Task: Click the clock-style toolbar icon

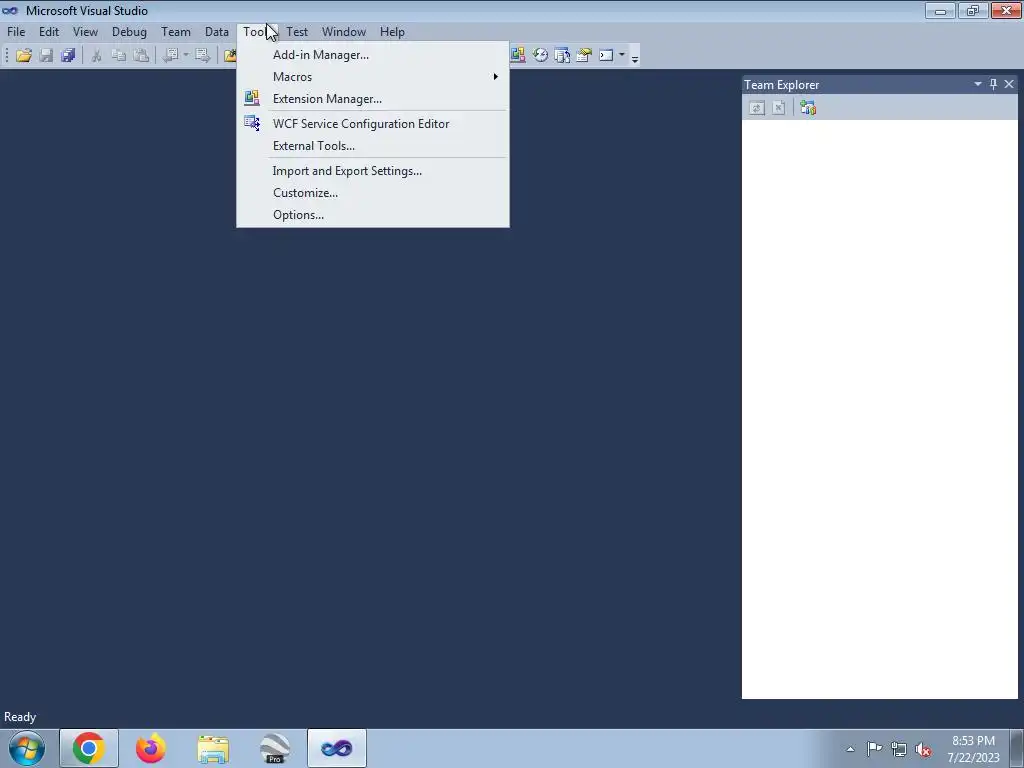Action: 540,55
